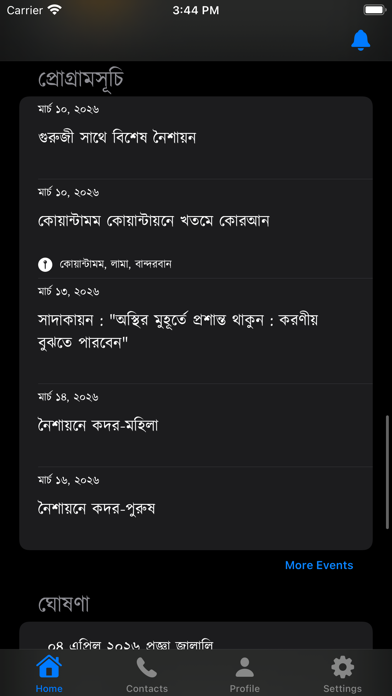Open the More Events link
Viewport: 392px width, 696px height.
tap(319, 565)
